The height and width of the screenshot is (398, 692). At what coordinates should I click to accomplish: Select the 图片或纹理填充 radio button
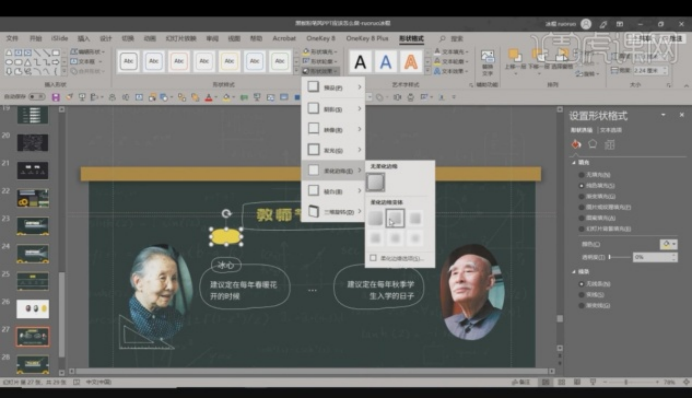(x=581, y=207)
